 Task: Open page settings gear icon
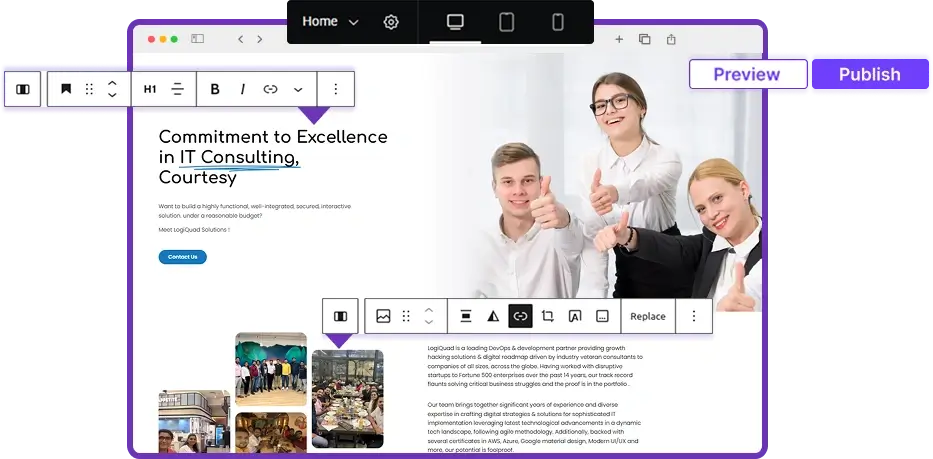391,22
